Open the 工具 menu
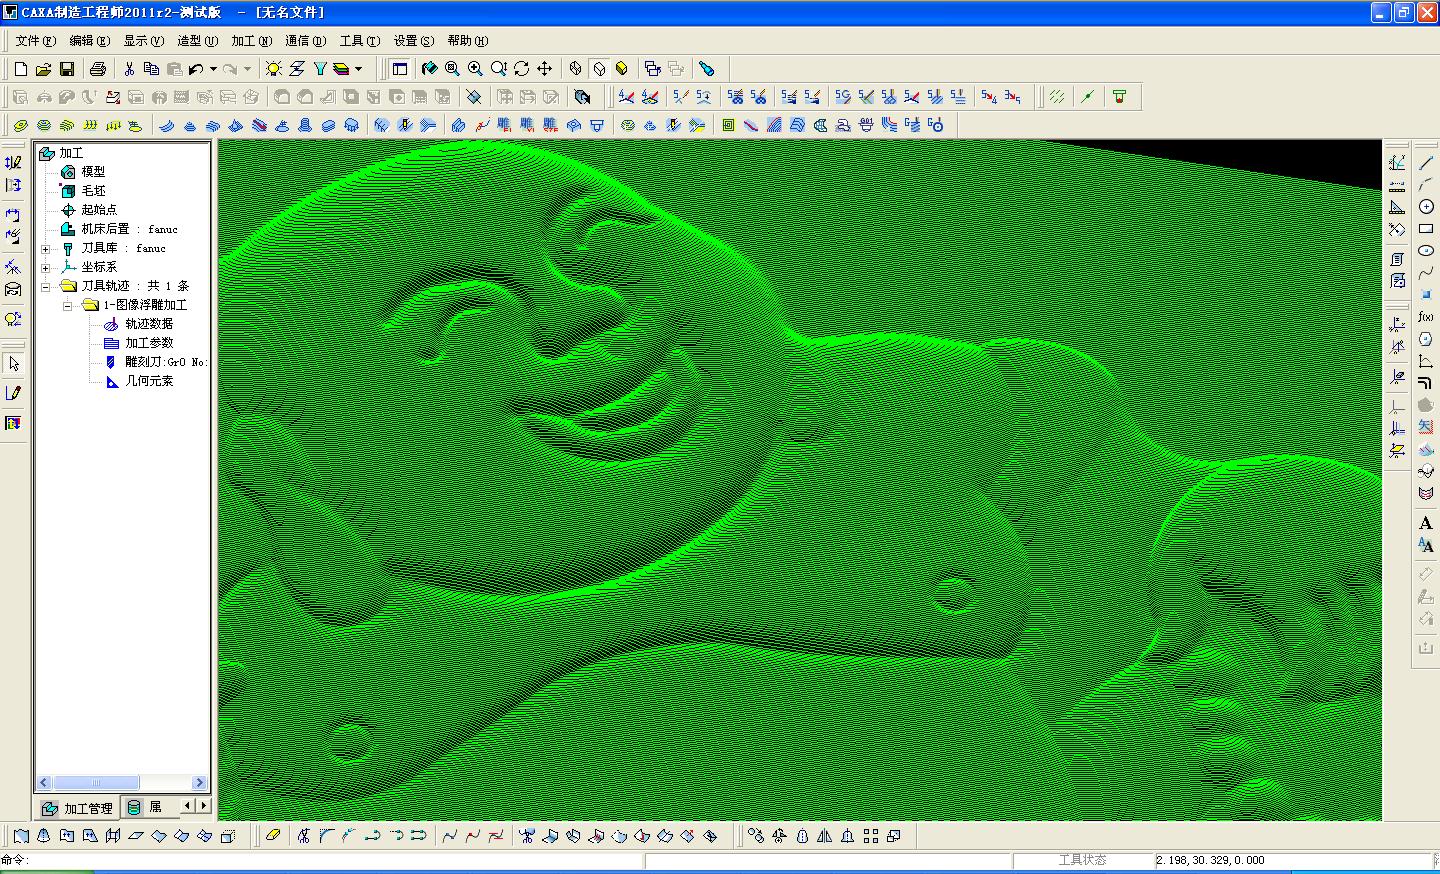 [359, 41]
